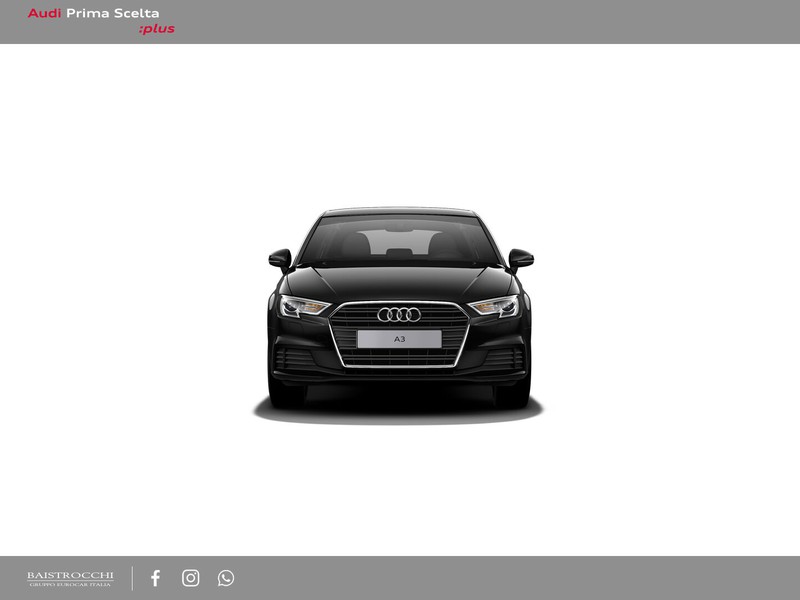Click the Audi Prima Scelta :plus logo

coord(101,21)
